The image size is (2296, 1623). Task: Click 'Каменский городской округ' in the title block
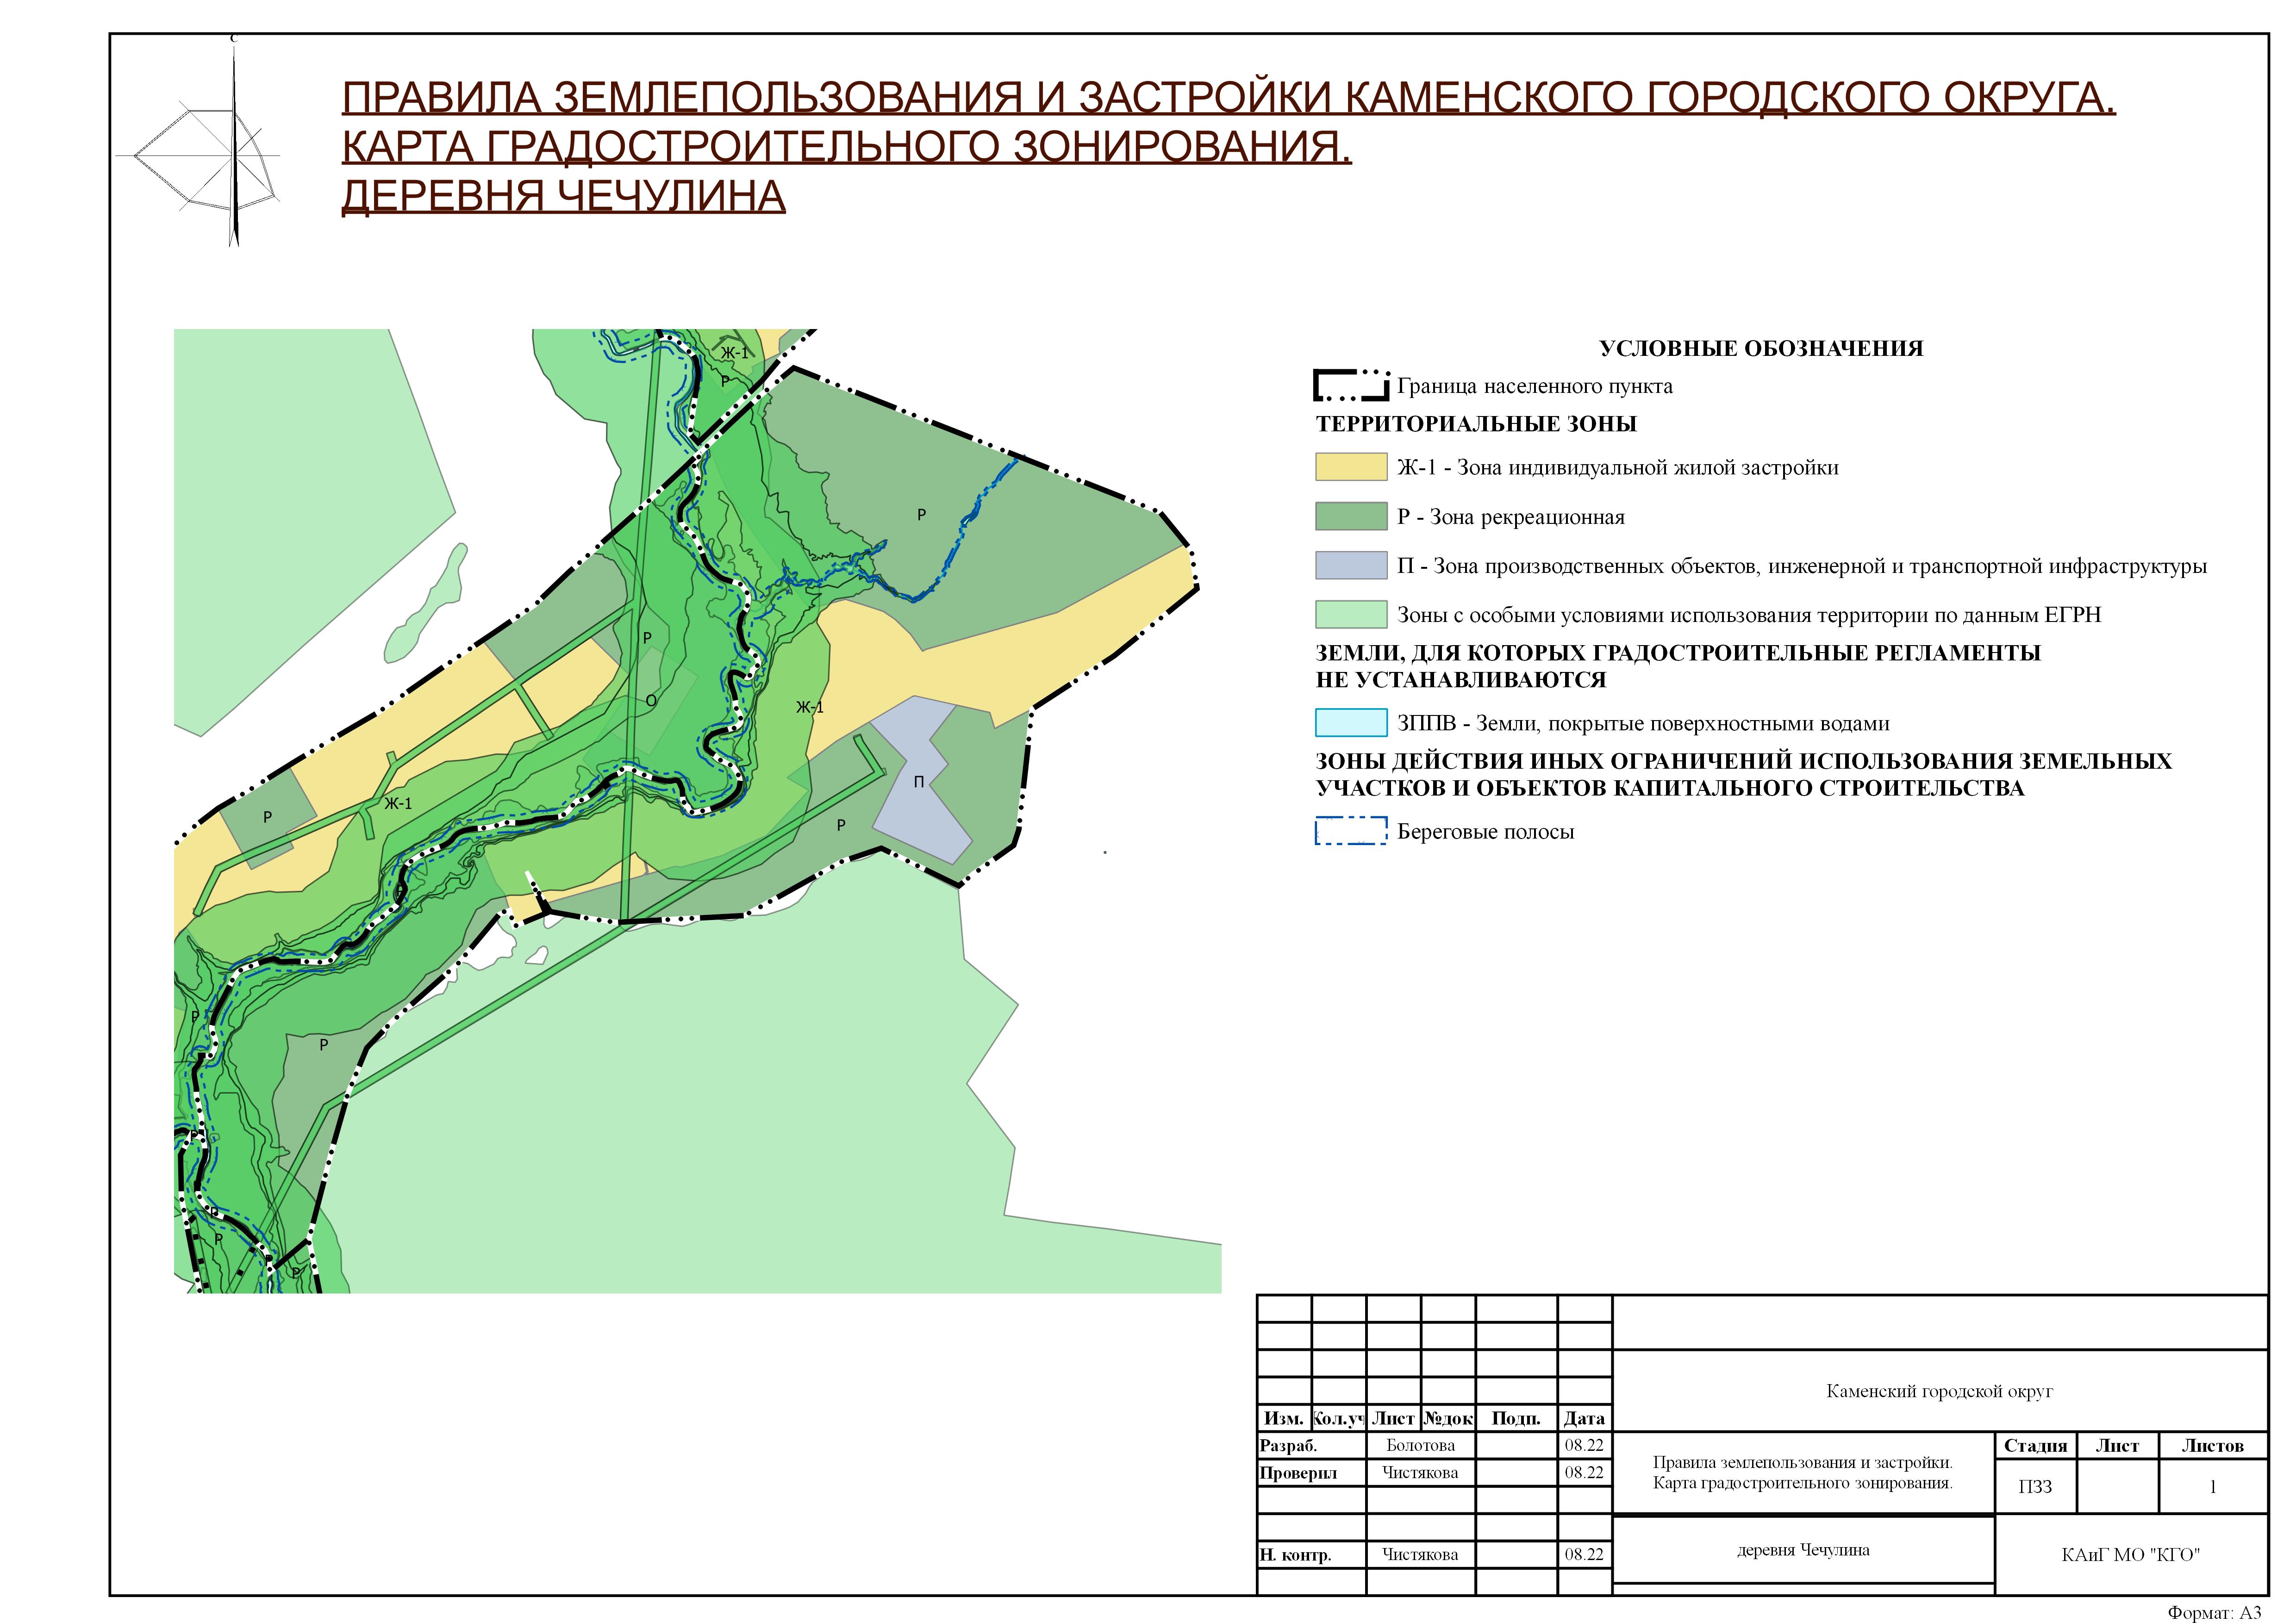tap(1939, 1391)
